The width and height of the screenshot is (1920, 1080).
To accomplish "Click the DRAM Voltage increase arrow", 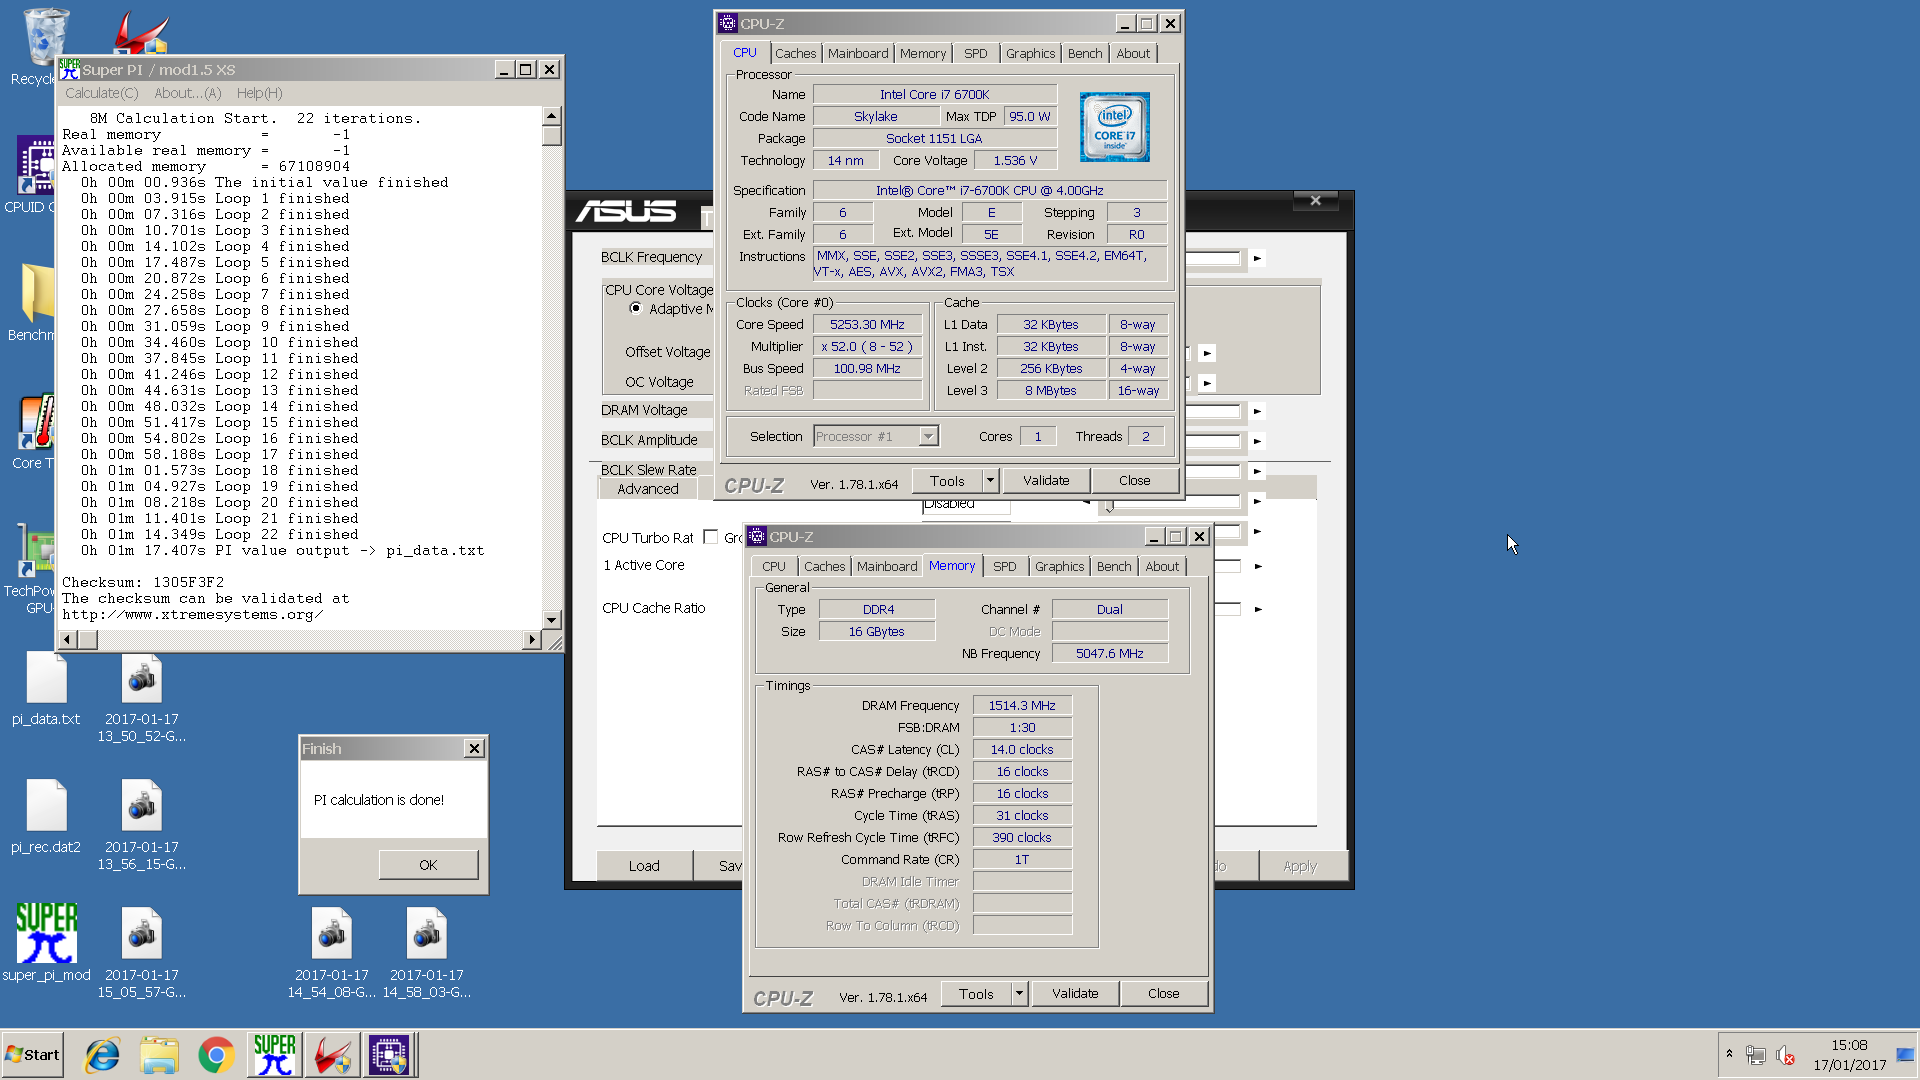I will point(1257,411).
